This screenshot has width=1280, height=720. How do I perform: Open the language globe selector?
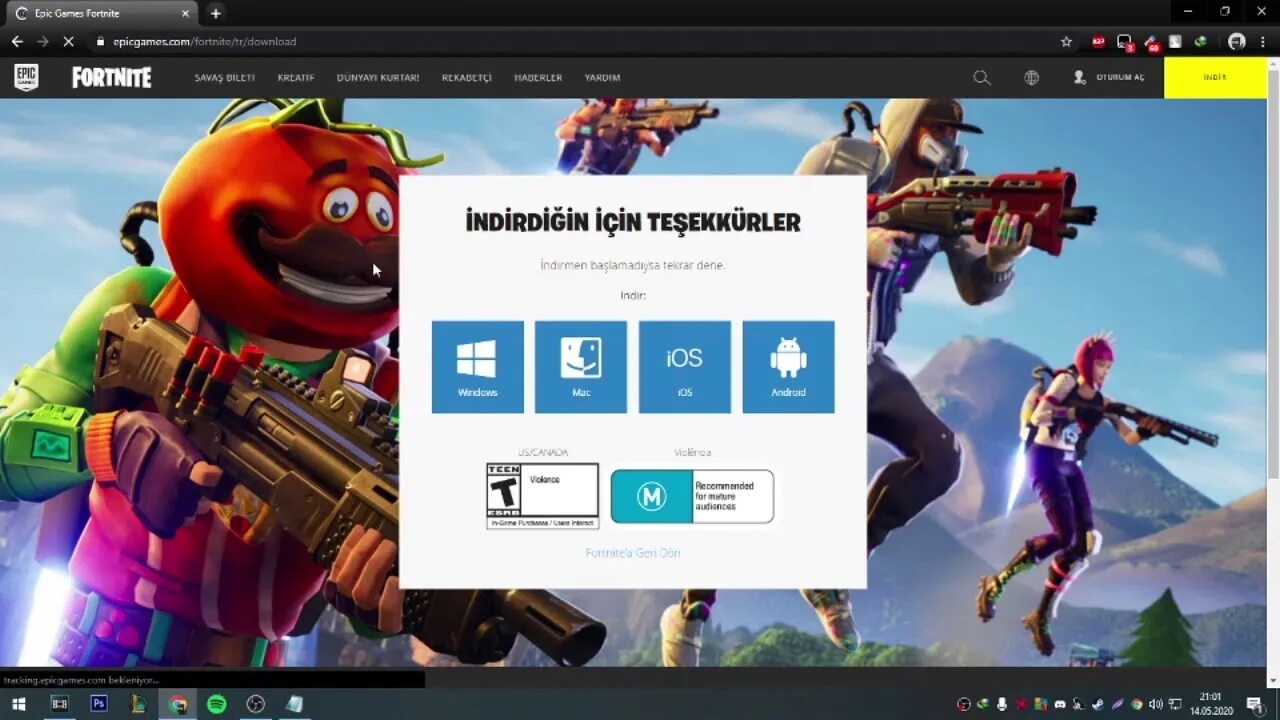[1031, 77]
